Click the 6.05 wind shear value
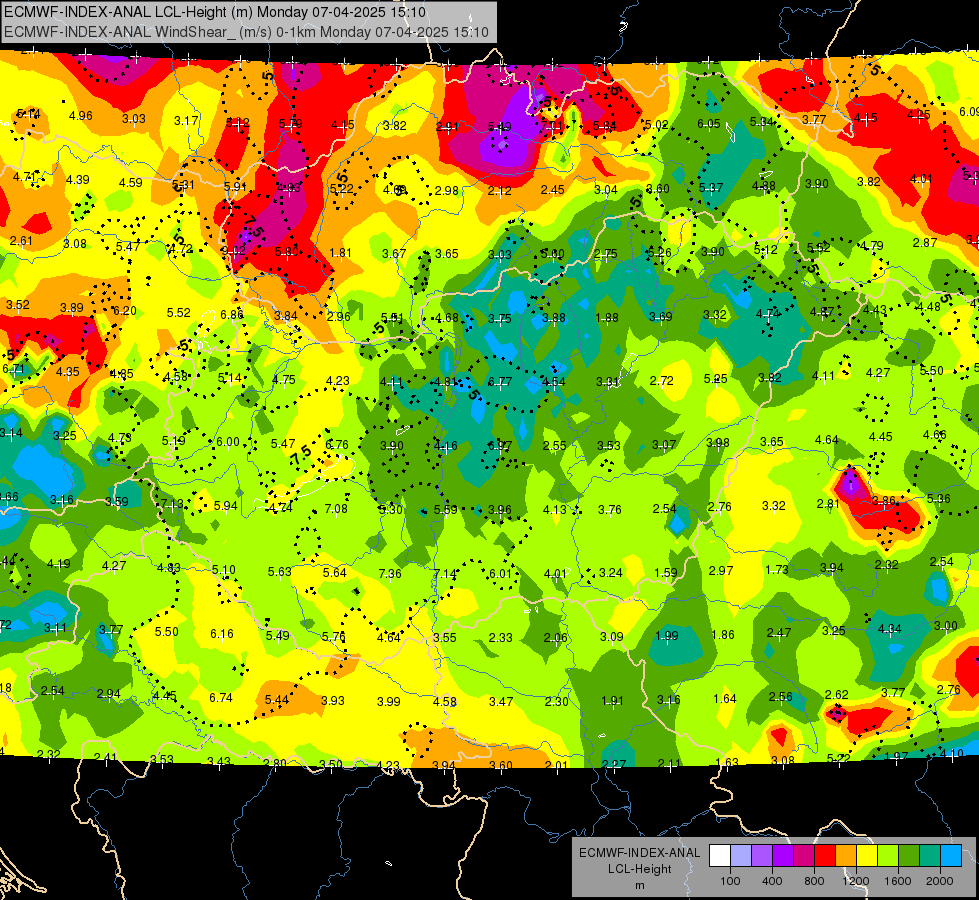Viewport: 979px width, 900px height. click(x=709, y=124)
